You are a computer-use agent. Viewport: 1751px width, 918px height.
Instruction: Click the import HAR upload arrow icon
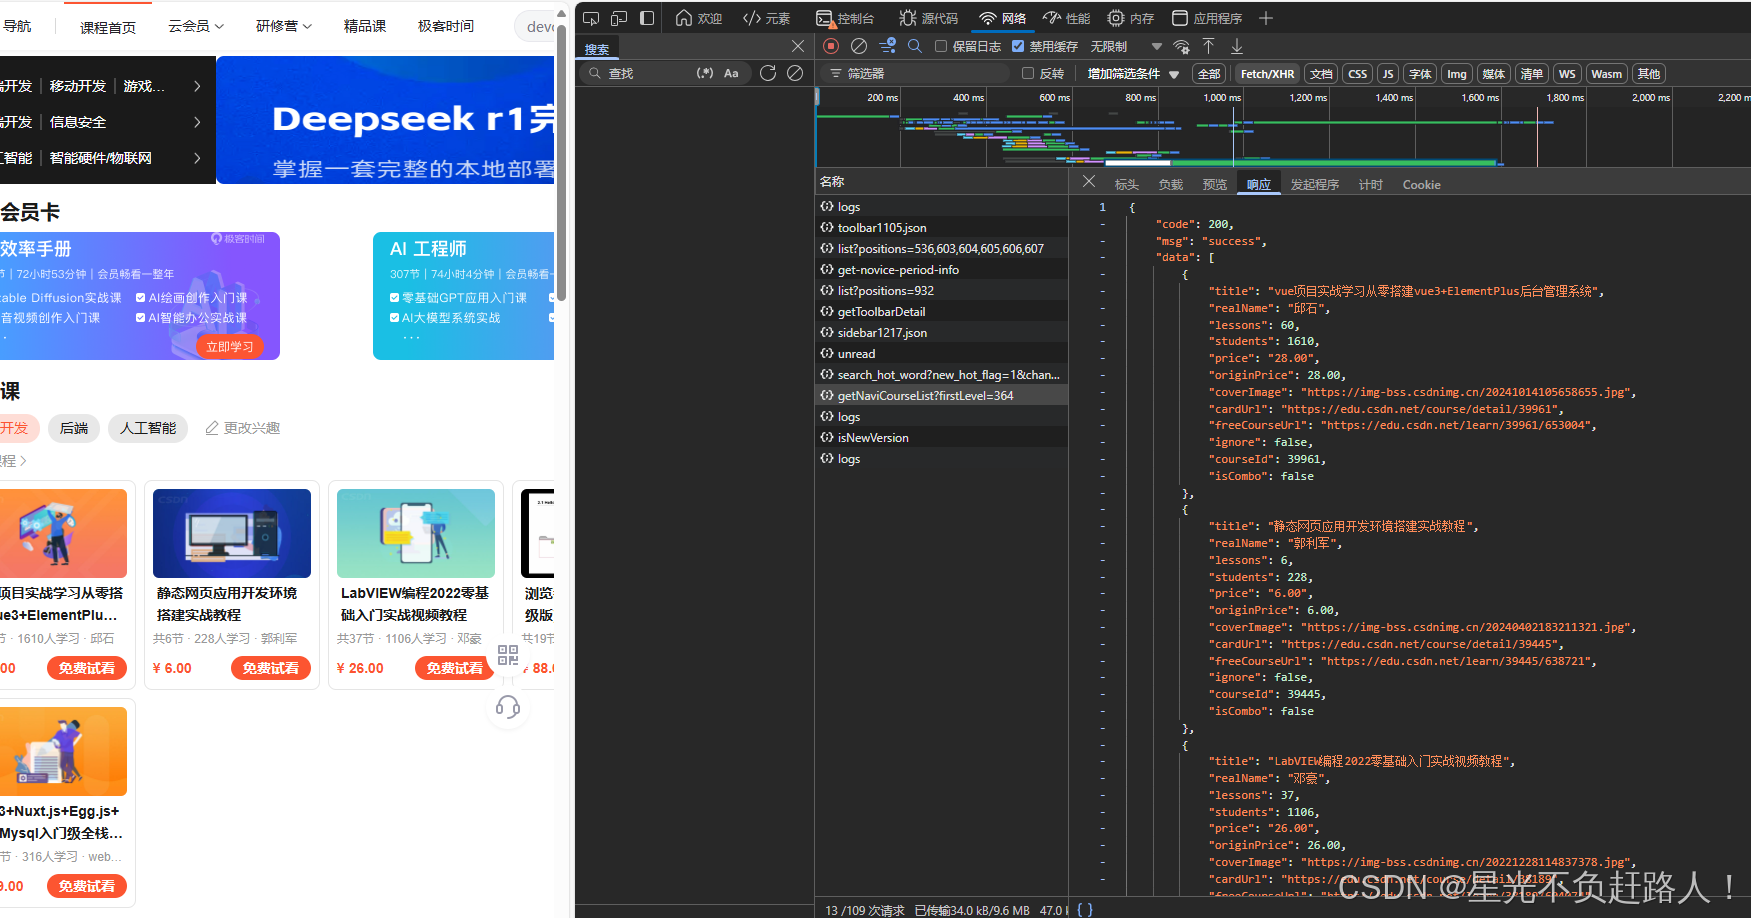point(1208,46)
